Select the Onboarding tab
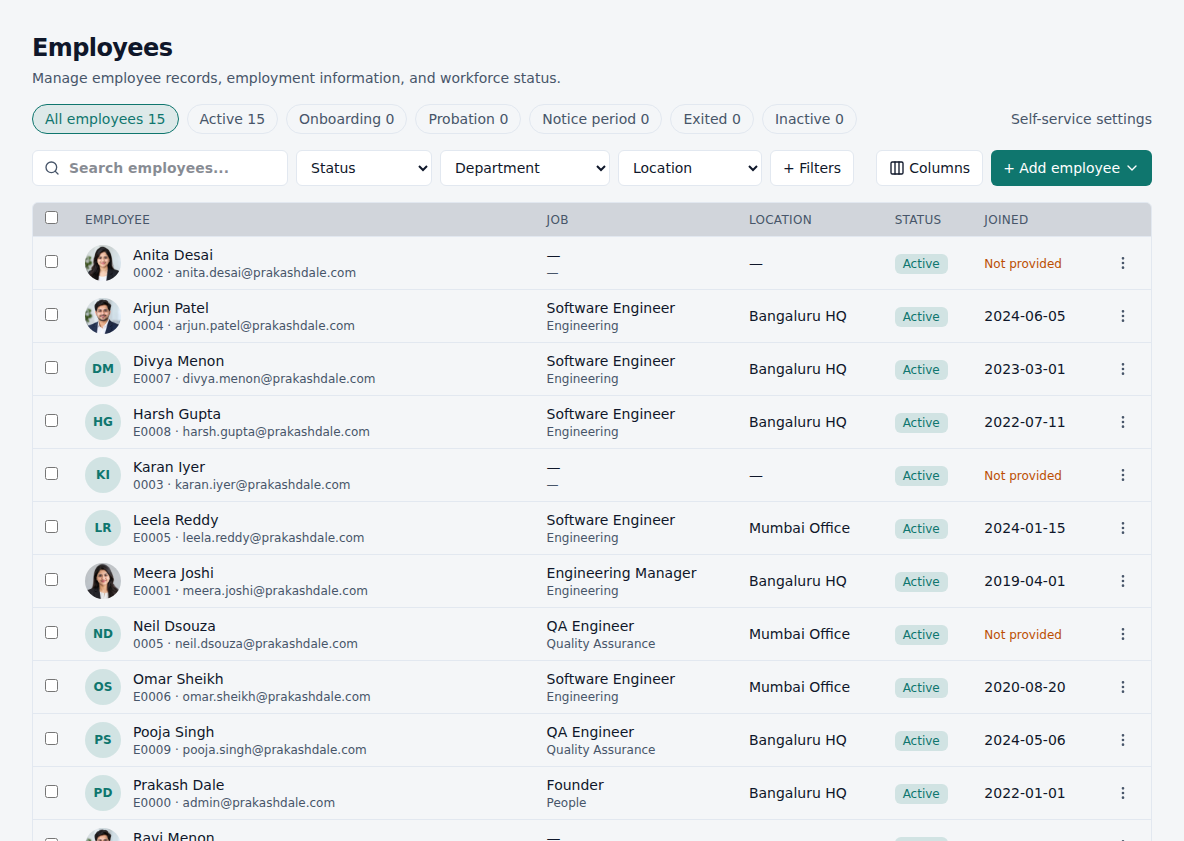This screenshot has width=1184, height=841. pyautogui.click(x=347, y=119)
